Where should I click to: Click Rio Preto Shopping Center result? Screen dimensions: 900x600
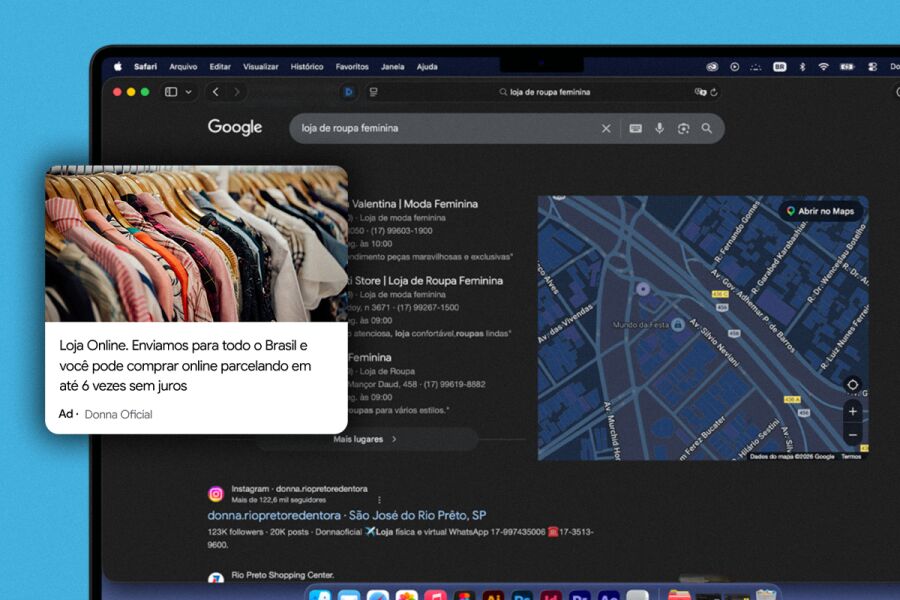point(282,575)
